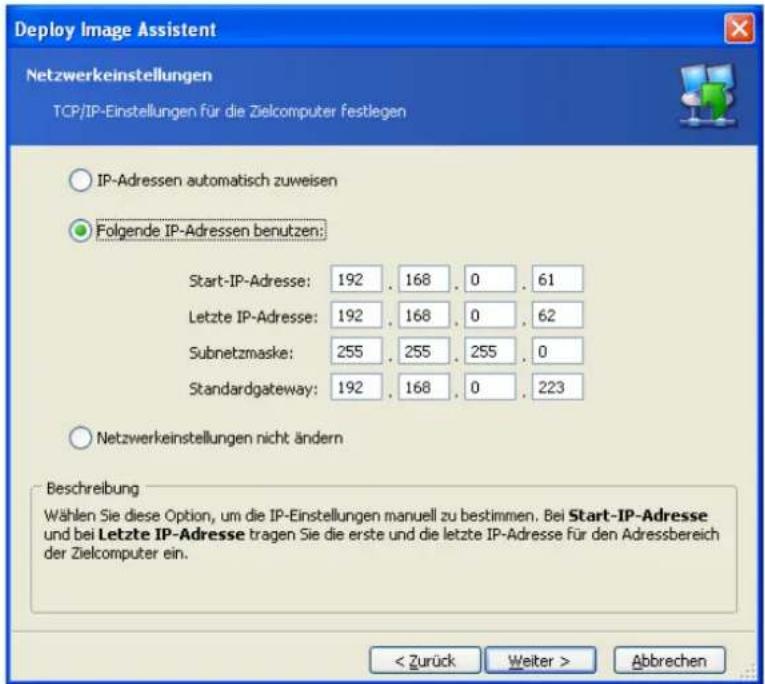Click Letzte IP-Adresse last octet field showing 62
765x684 pixels.
[x=557, y=315]
